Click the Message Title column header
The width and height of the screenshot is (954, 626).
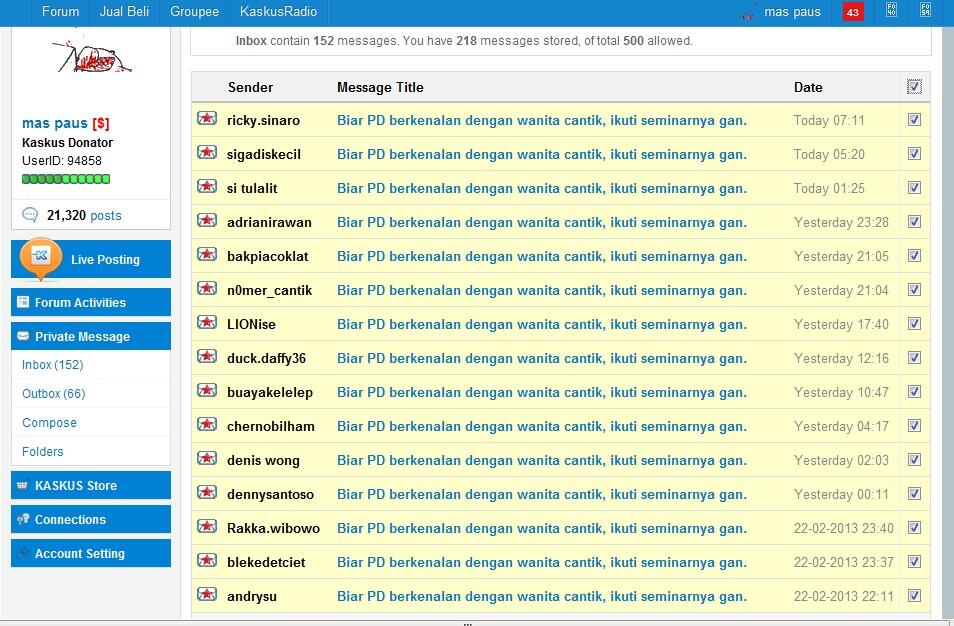(x=380, y=88)
